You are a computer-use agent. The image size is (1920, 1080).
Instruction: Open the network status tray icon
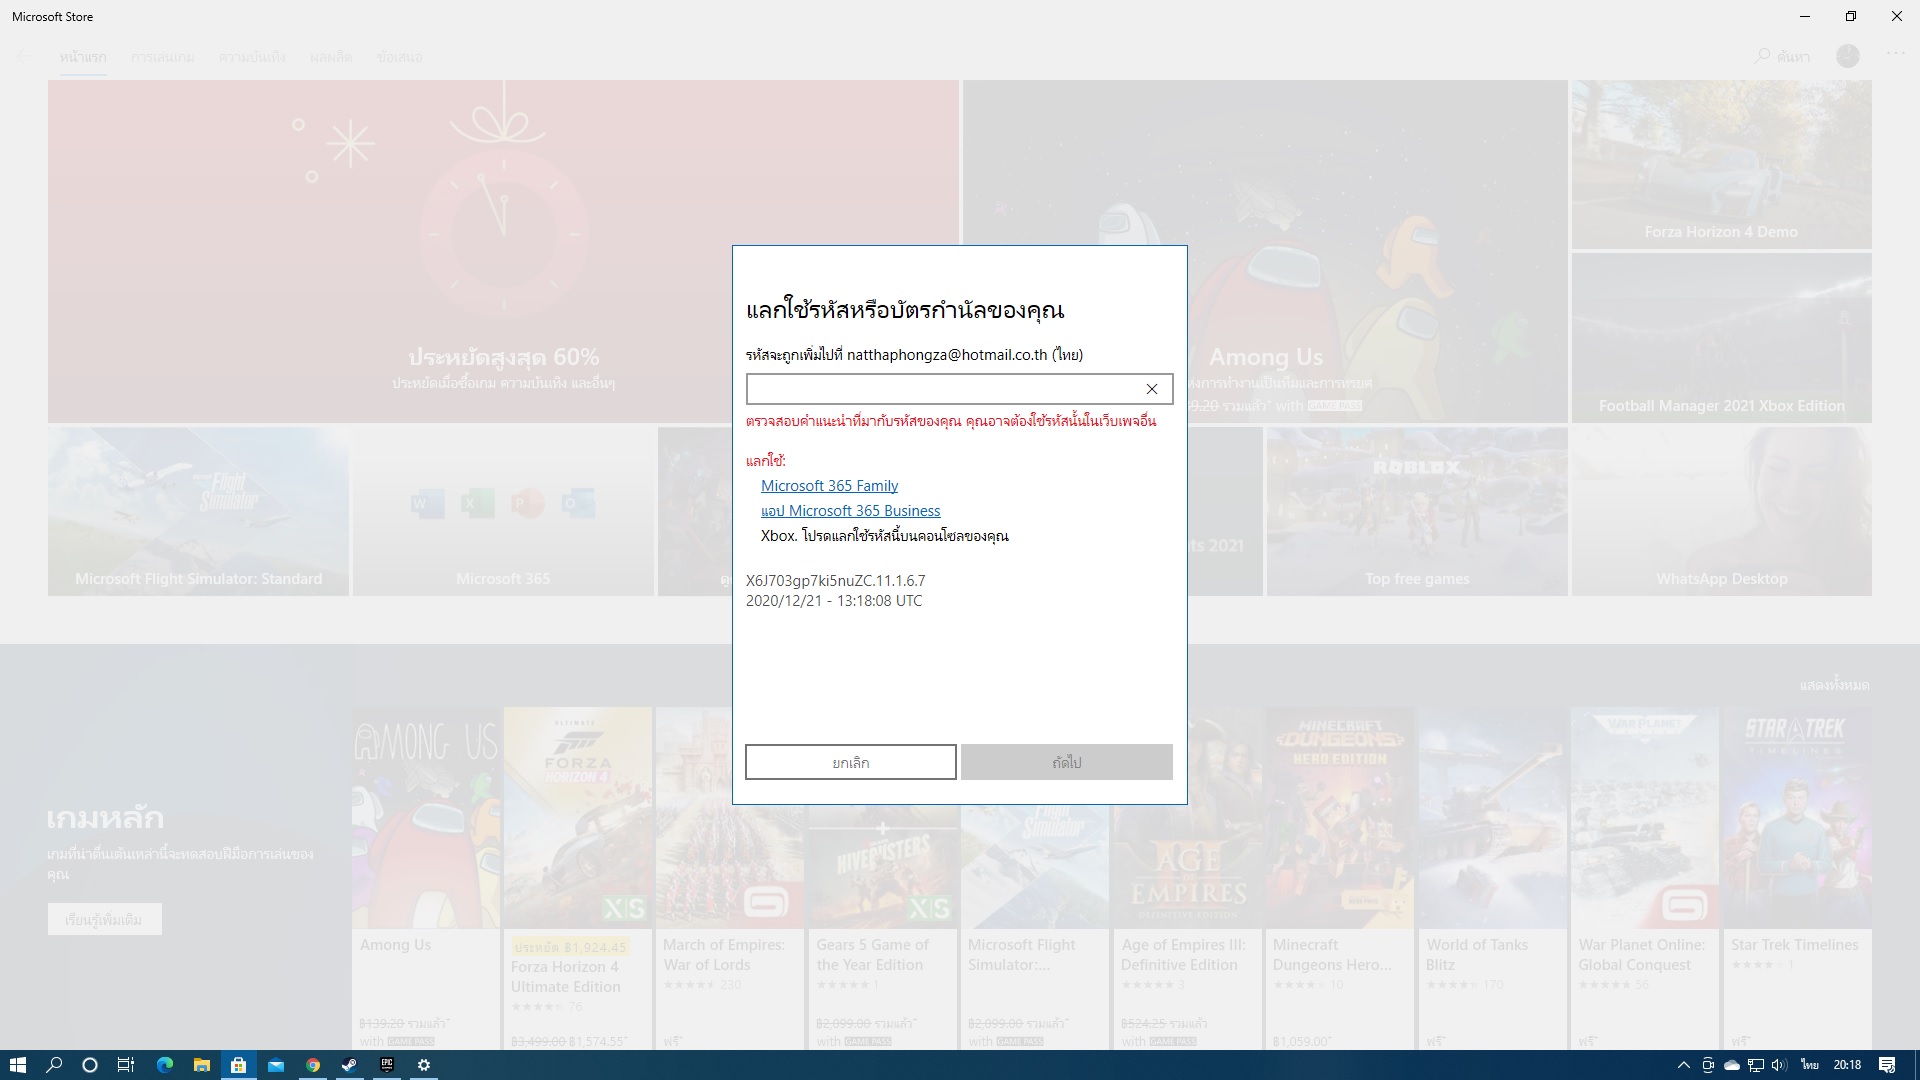(x=1756, y=1065)
